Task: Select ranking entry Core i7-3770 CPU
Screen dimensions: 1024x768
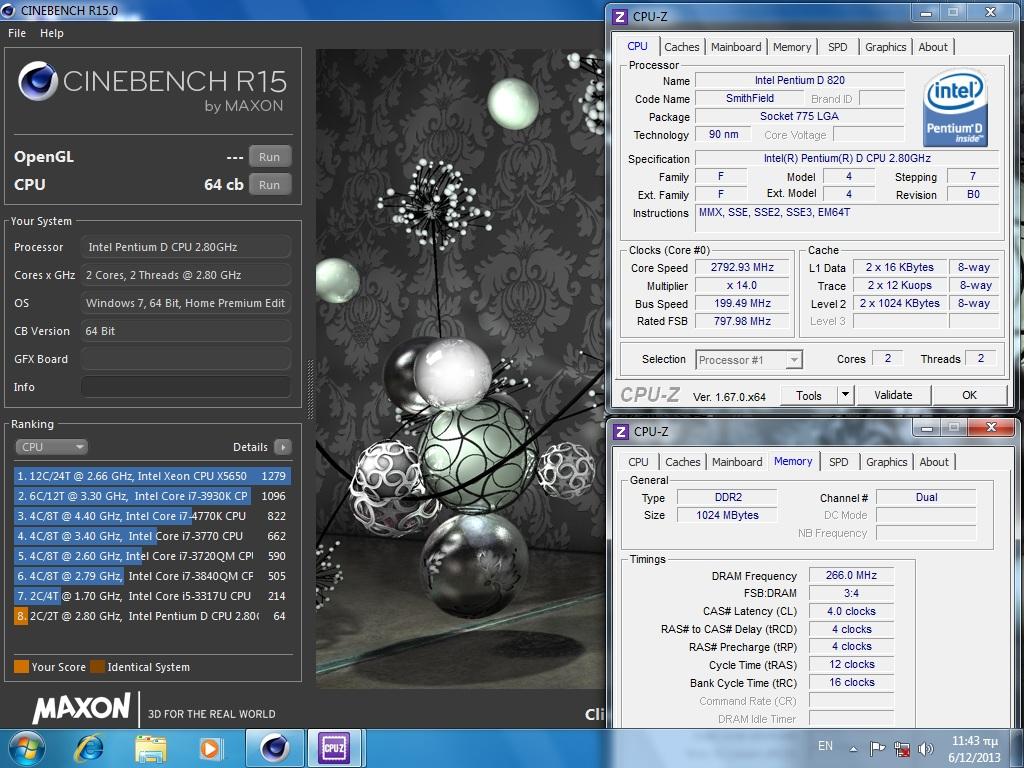Action: coord(152,536)
